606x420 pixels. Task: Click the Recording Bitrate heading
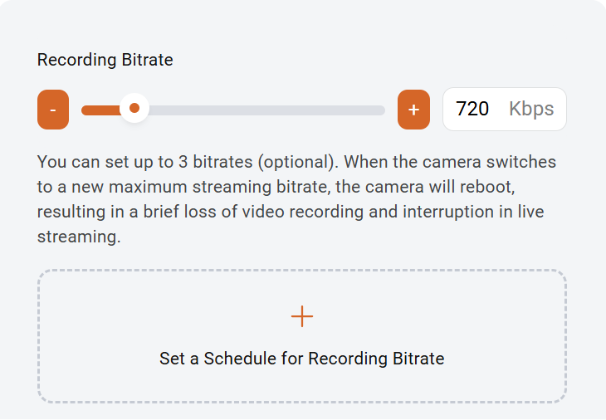(x=105, y=60)
